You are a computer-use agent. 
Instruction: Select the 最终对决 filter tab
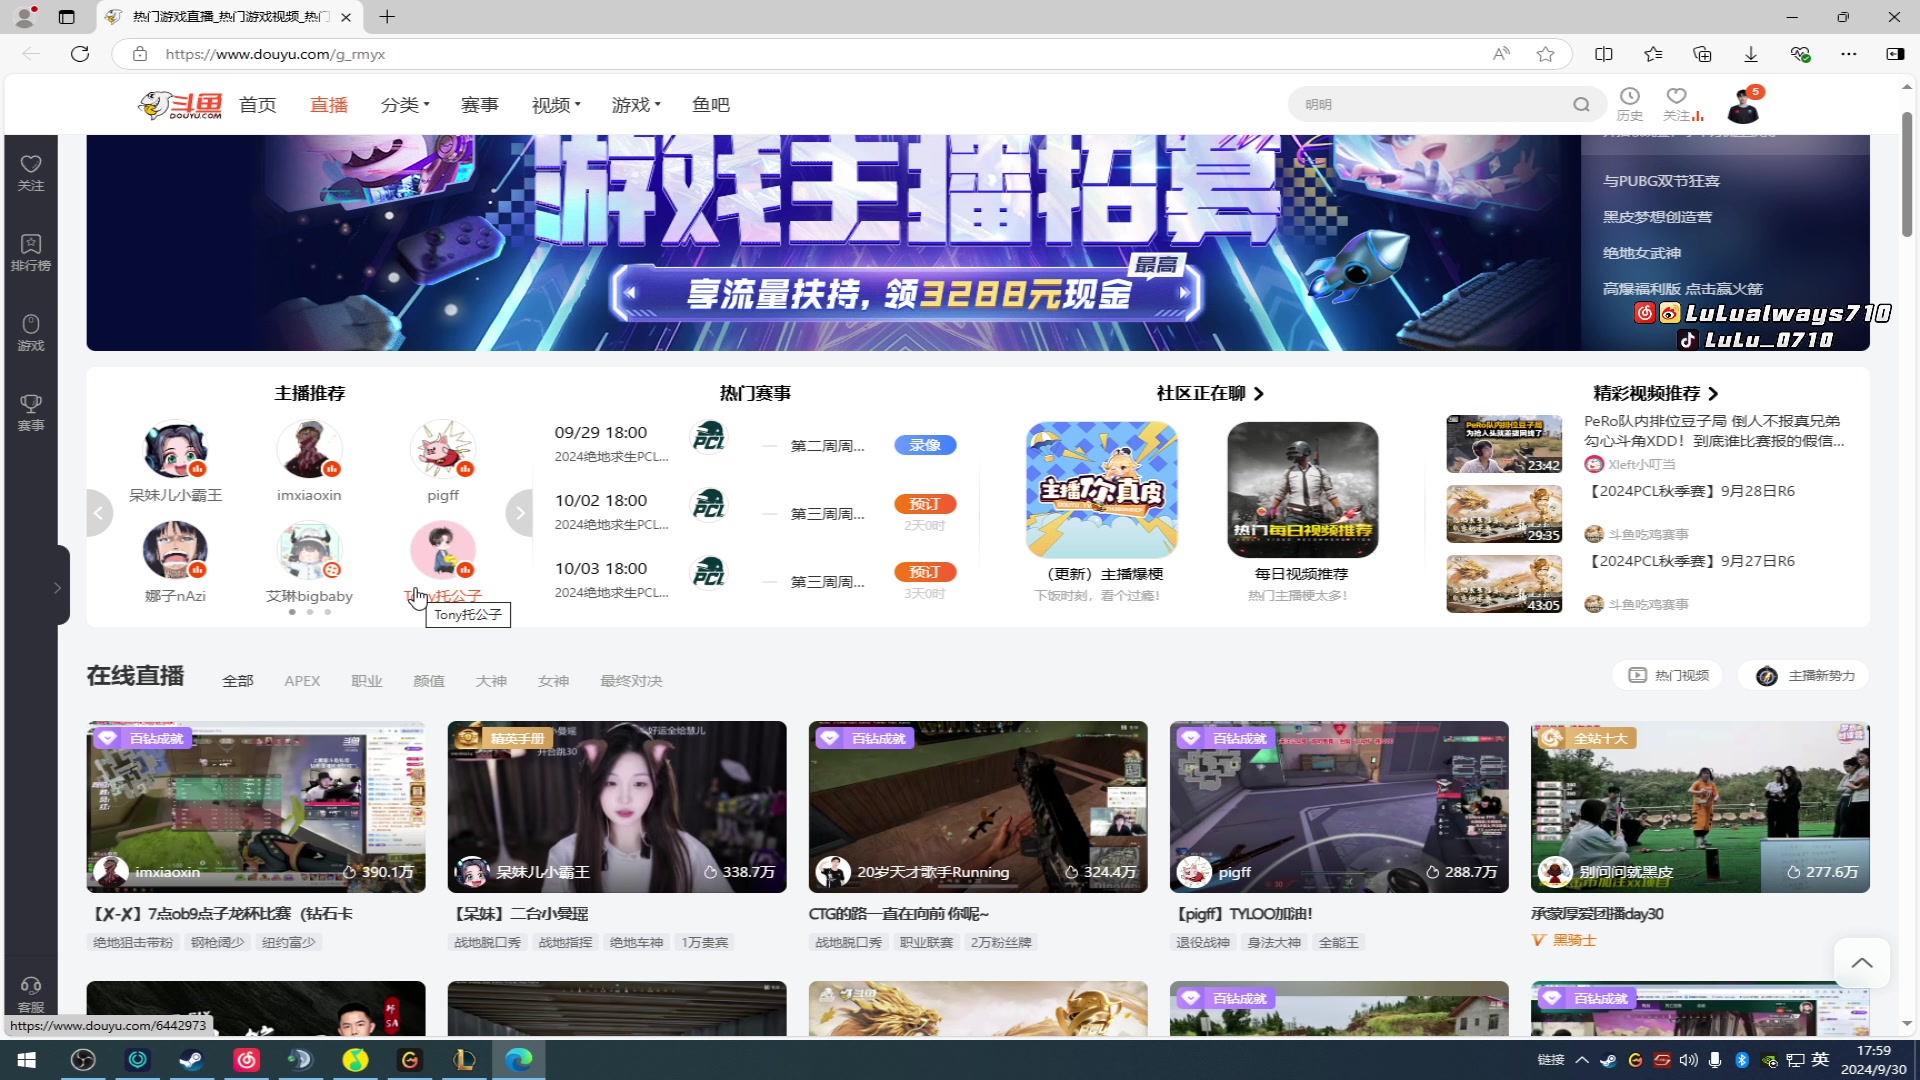tap(631, 681)
